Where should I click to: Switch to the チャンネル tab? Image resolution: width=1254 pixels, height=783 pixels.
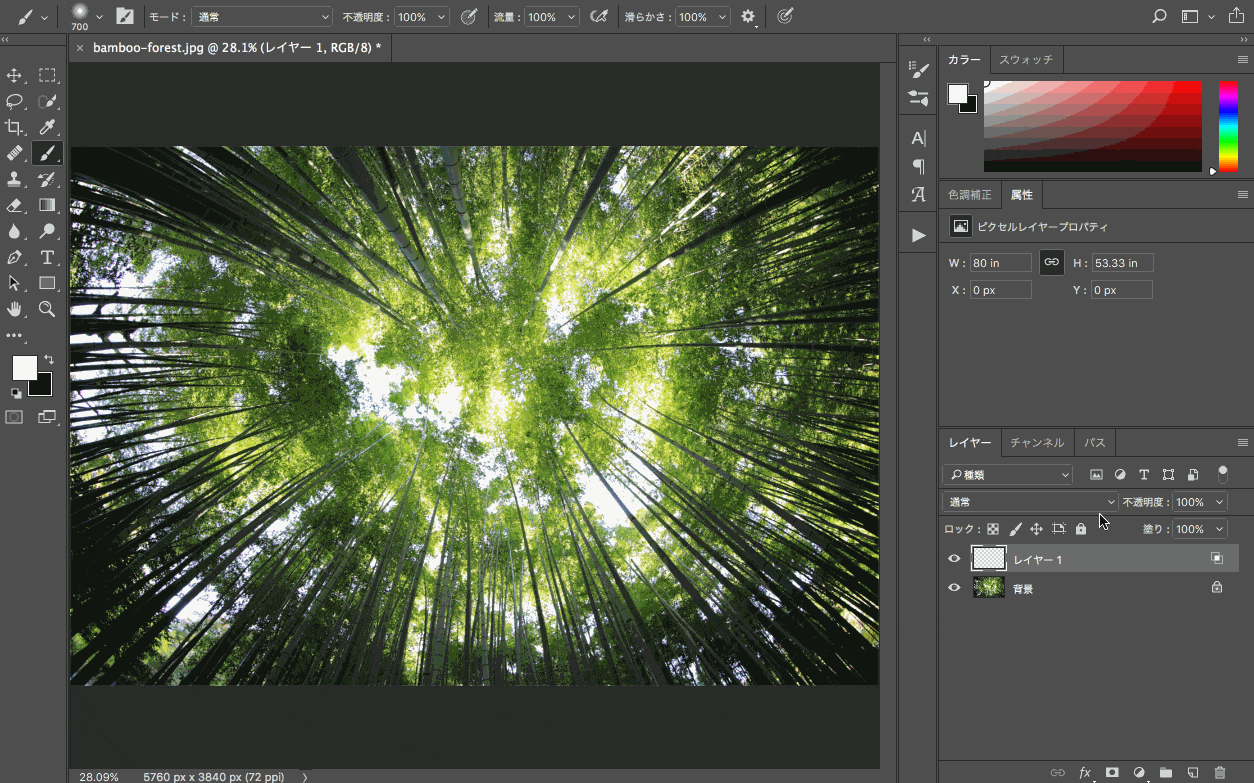(1037, 442)
